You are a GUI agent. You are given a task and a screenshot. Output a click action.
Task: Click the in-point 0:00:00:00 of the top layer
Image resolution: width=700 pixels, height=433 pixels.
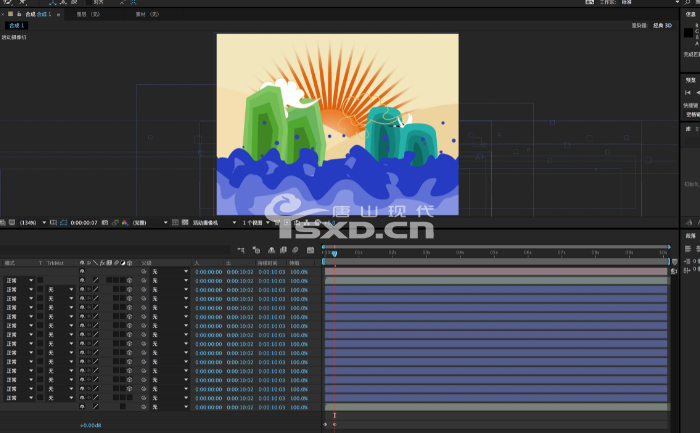[x=208, y=272]
